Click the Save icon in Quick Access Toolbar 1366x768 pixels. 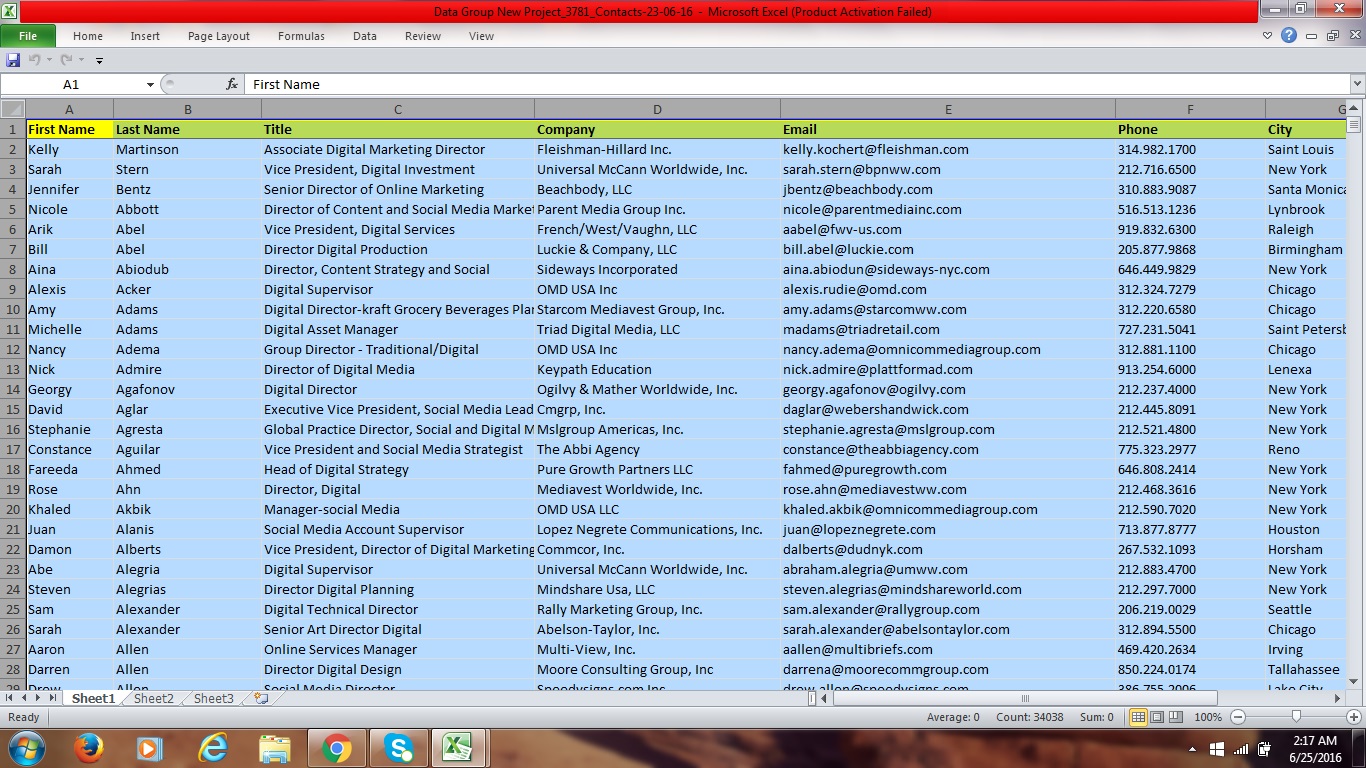[13, 60]
